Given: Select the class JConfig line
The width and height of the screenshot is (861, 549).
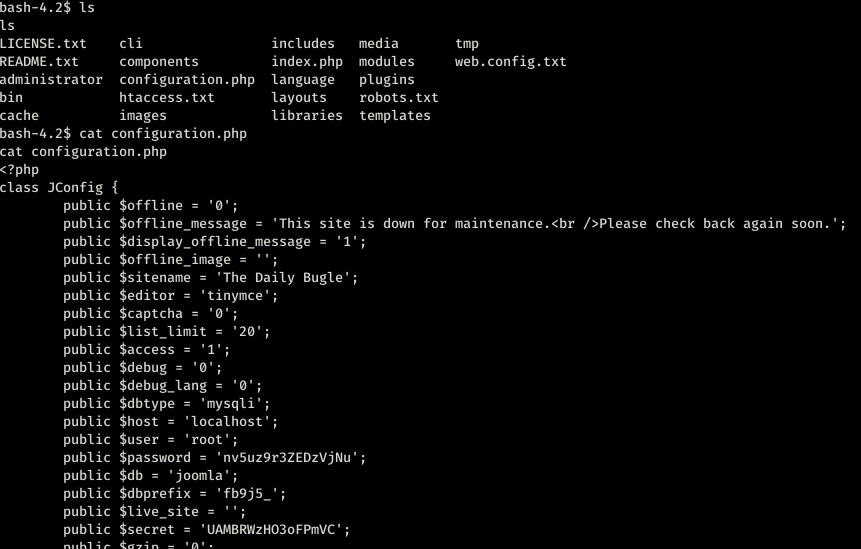Looking at the screenshot, I should [x=59, y=188].
